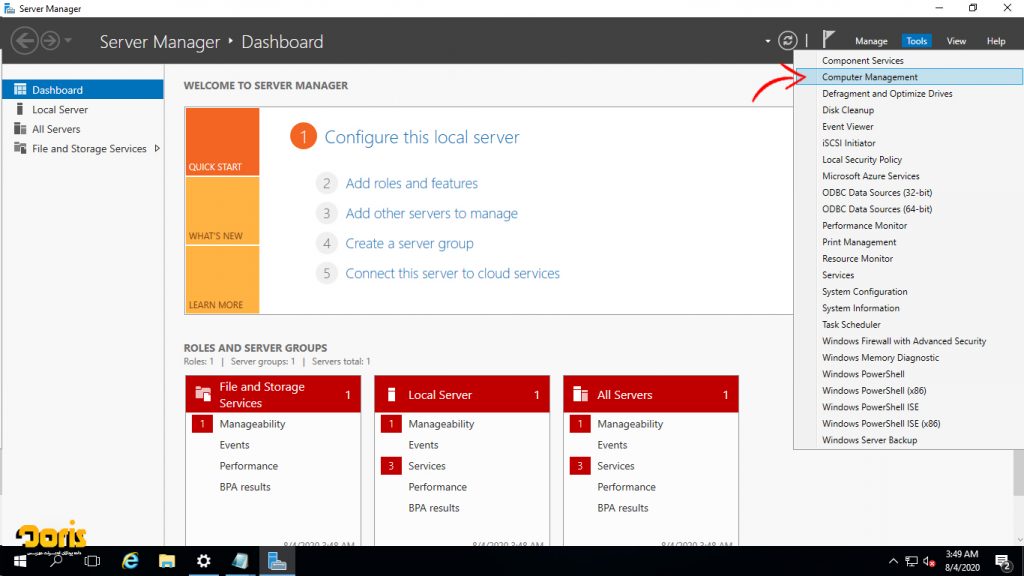1024x576 pixels.
Task: Open Manageability in Local Server tile
Action: 441,424
